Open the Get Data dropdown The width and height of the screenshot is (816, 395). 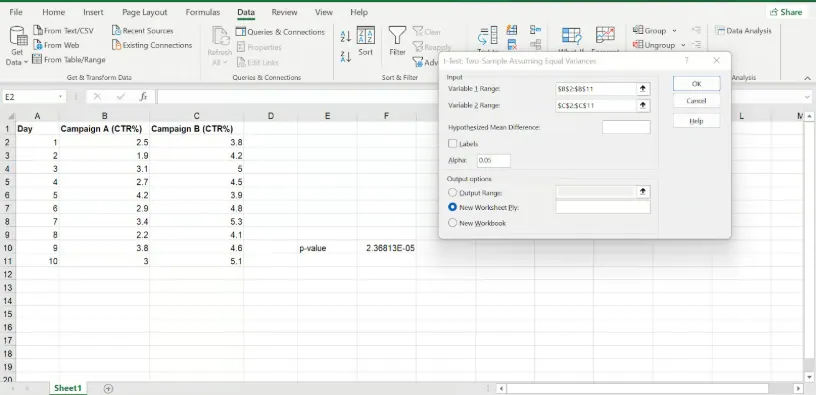tap(17, 46)
